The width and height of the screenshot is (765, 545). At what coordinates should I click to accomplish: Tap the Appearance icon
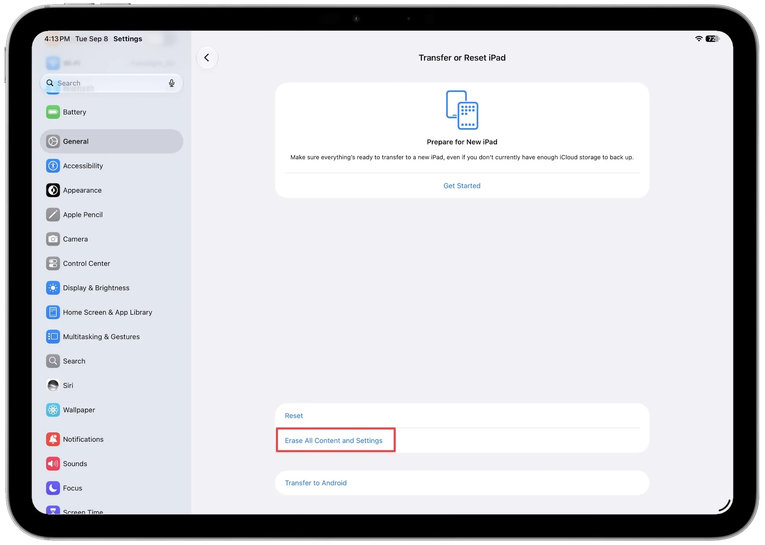click(x=53, y=190)
